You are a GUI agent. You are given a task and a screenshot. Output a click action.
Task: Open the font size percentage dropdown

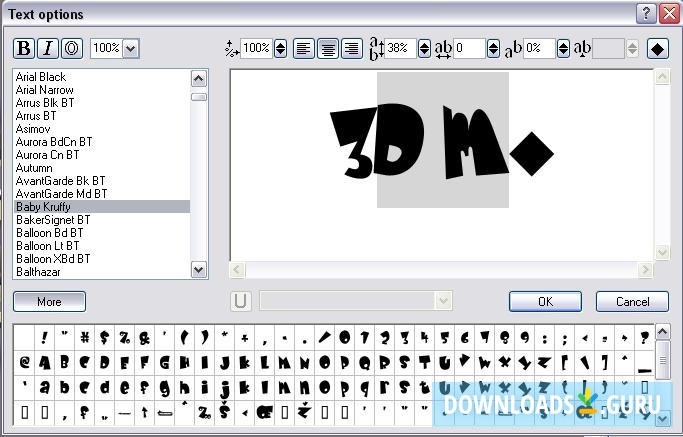(x=131, y=48)
